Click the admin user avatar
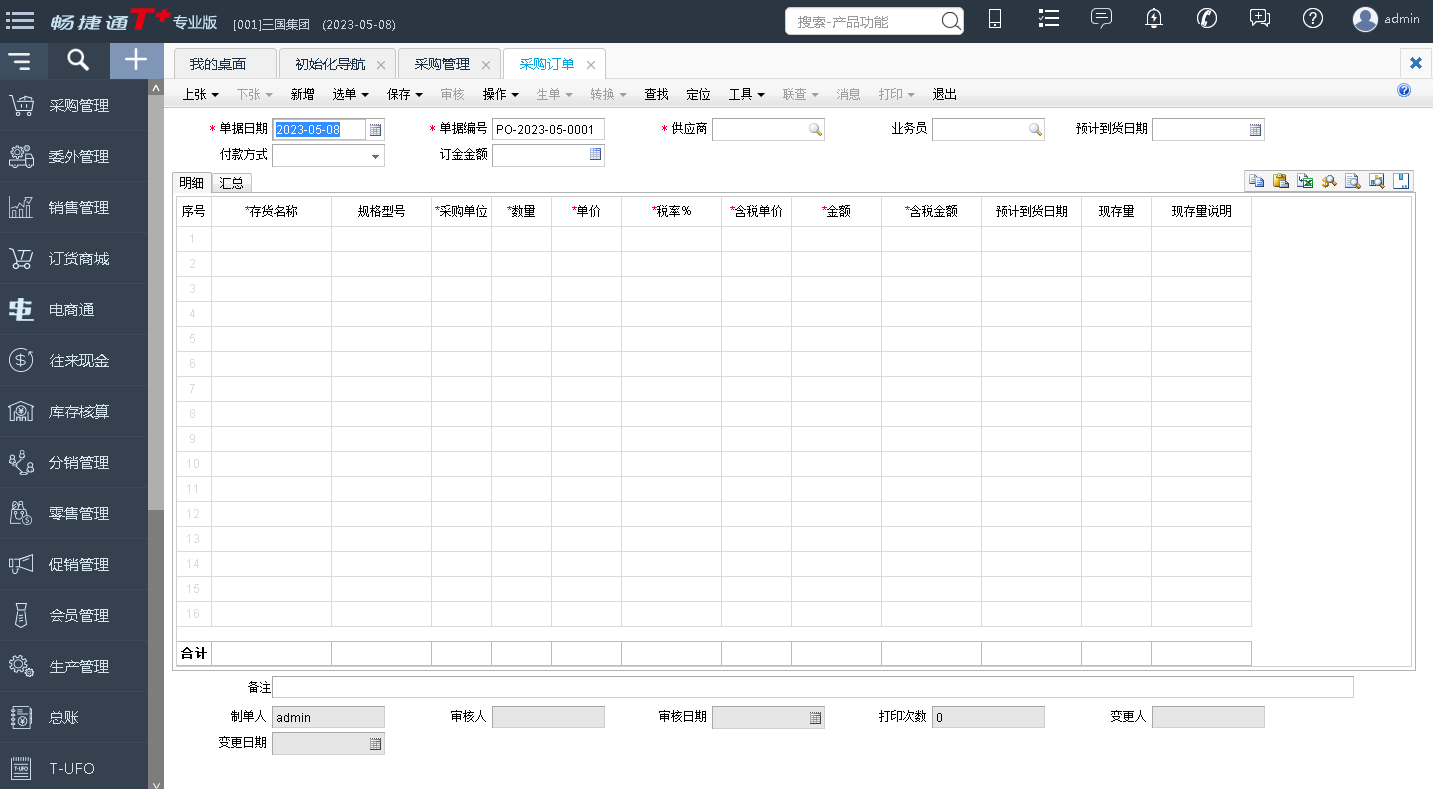1433x789 pixels. point(1365,19)
